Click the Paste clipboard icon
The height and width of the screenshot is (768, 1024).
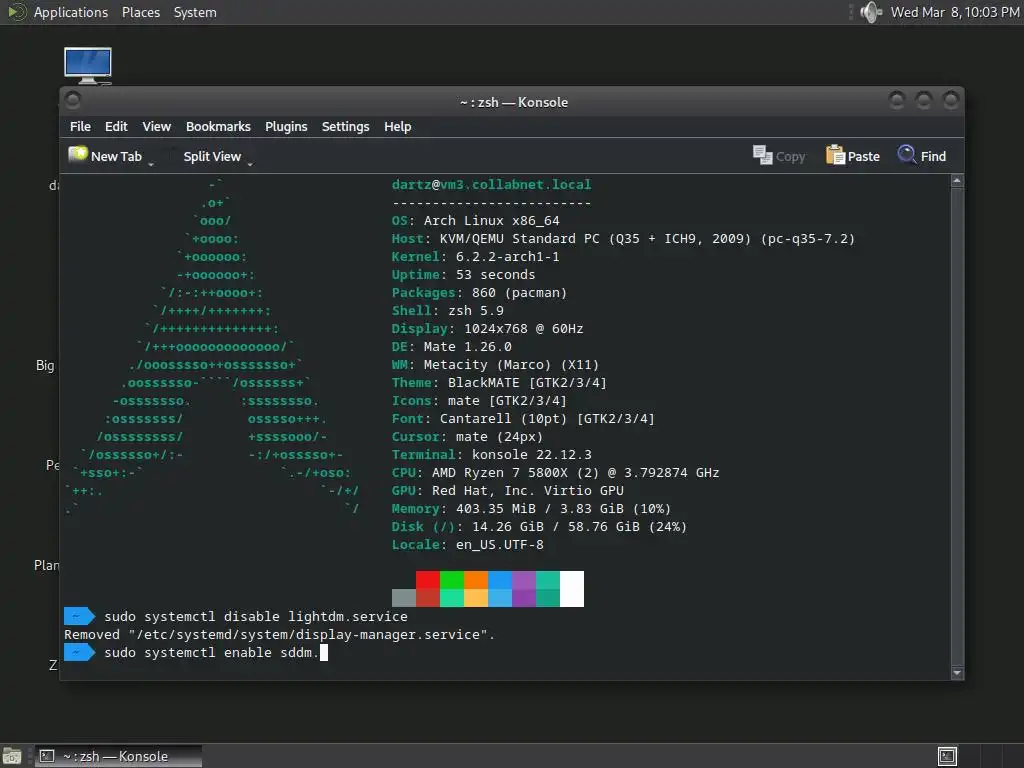click(835, 155)
